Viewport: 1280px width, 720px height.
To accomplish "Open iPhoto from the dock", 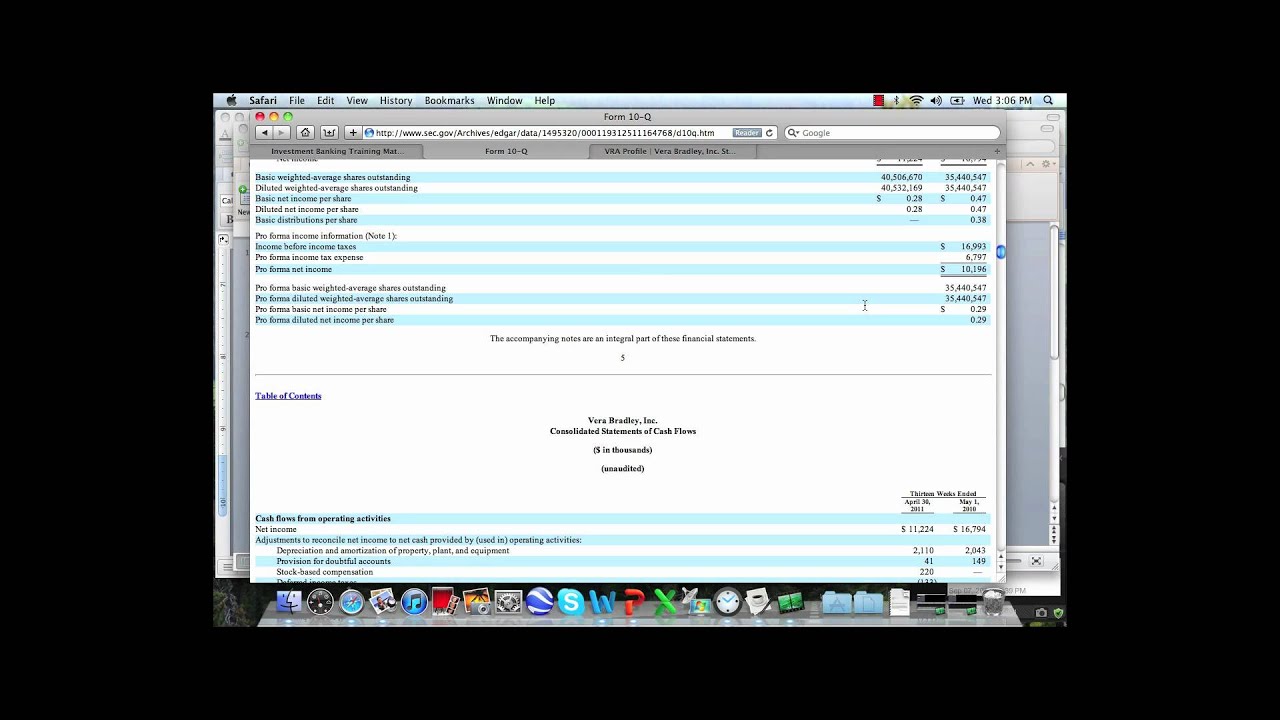I will tap(477, 602).
